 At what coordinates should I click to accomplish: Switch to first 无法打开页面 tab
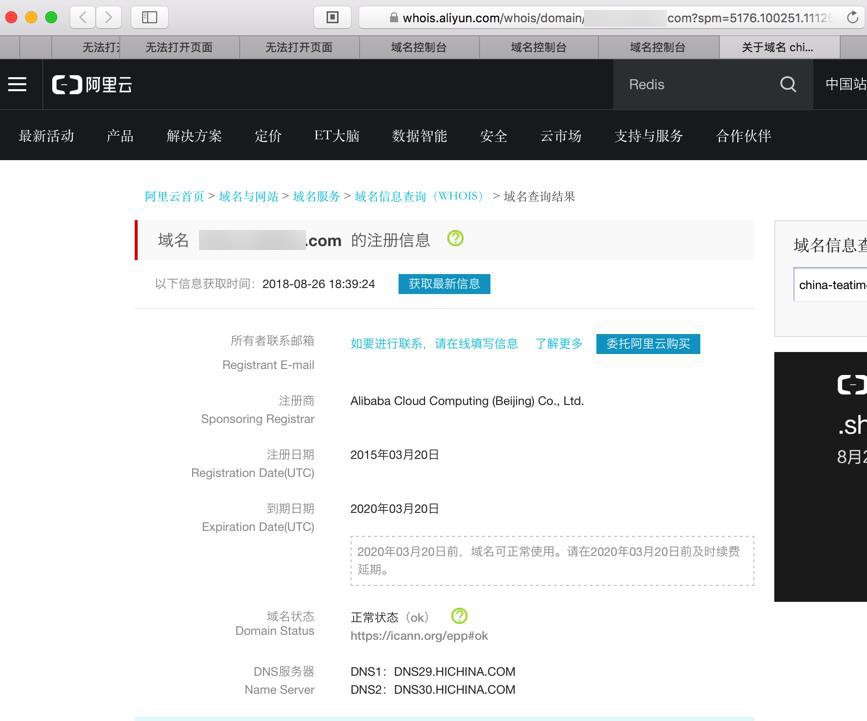click(x=179, y=48)
